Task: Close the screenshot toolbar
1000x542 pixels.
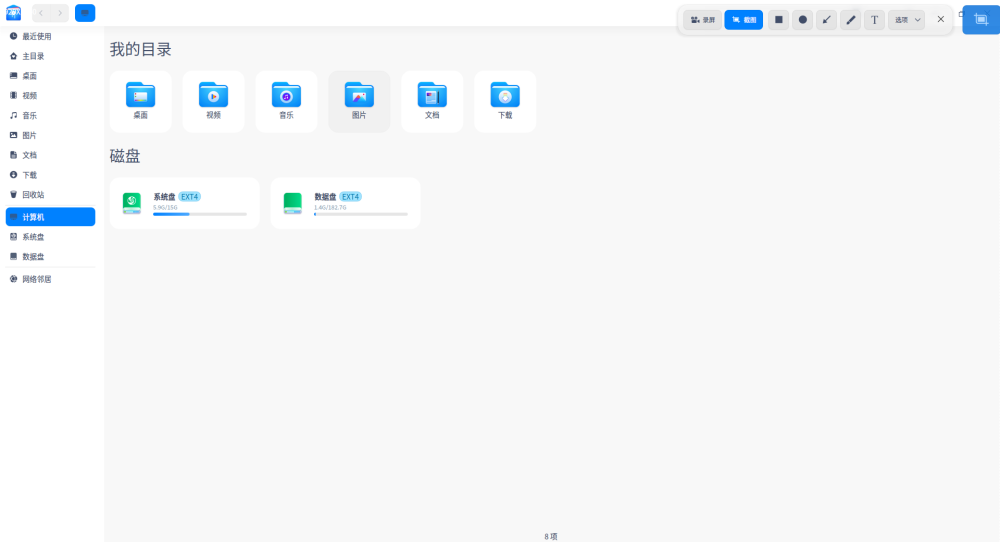Action: tap(940, 19)
